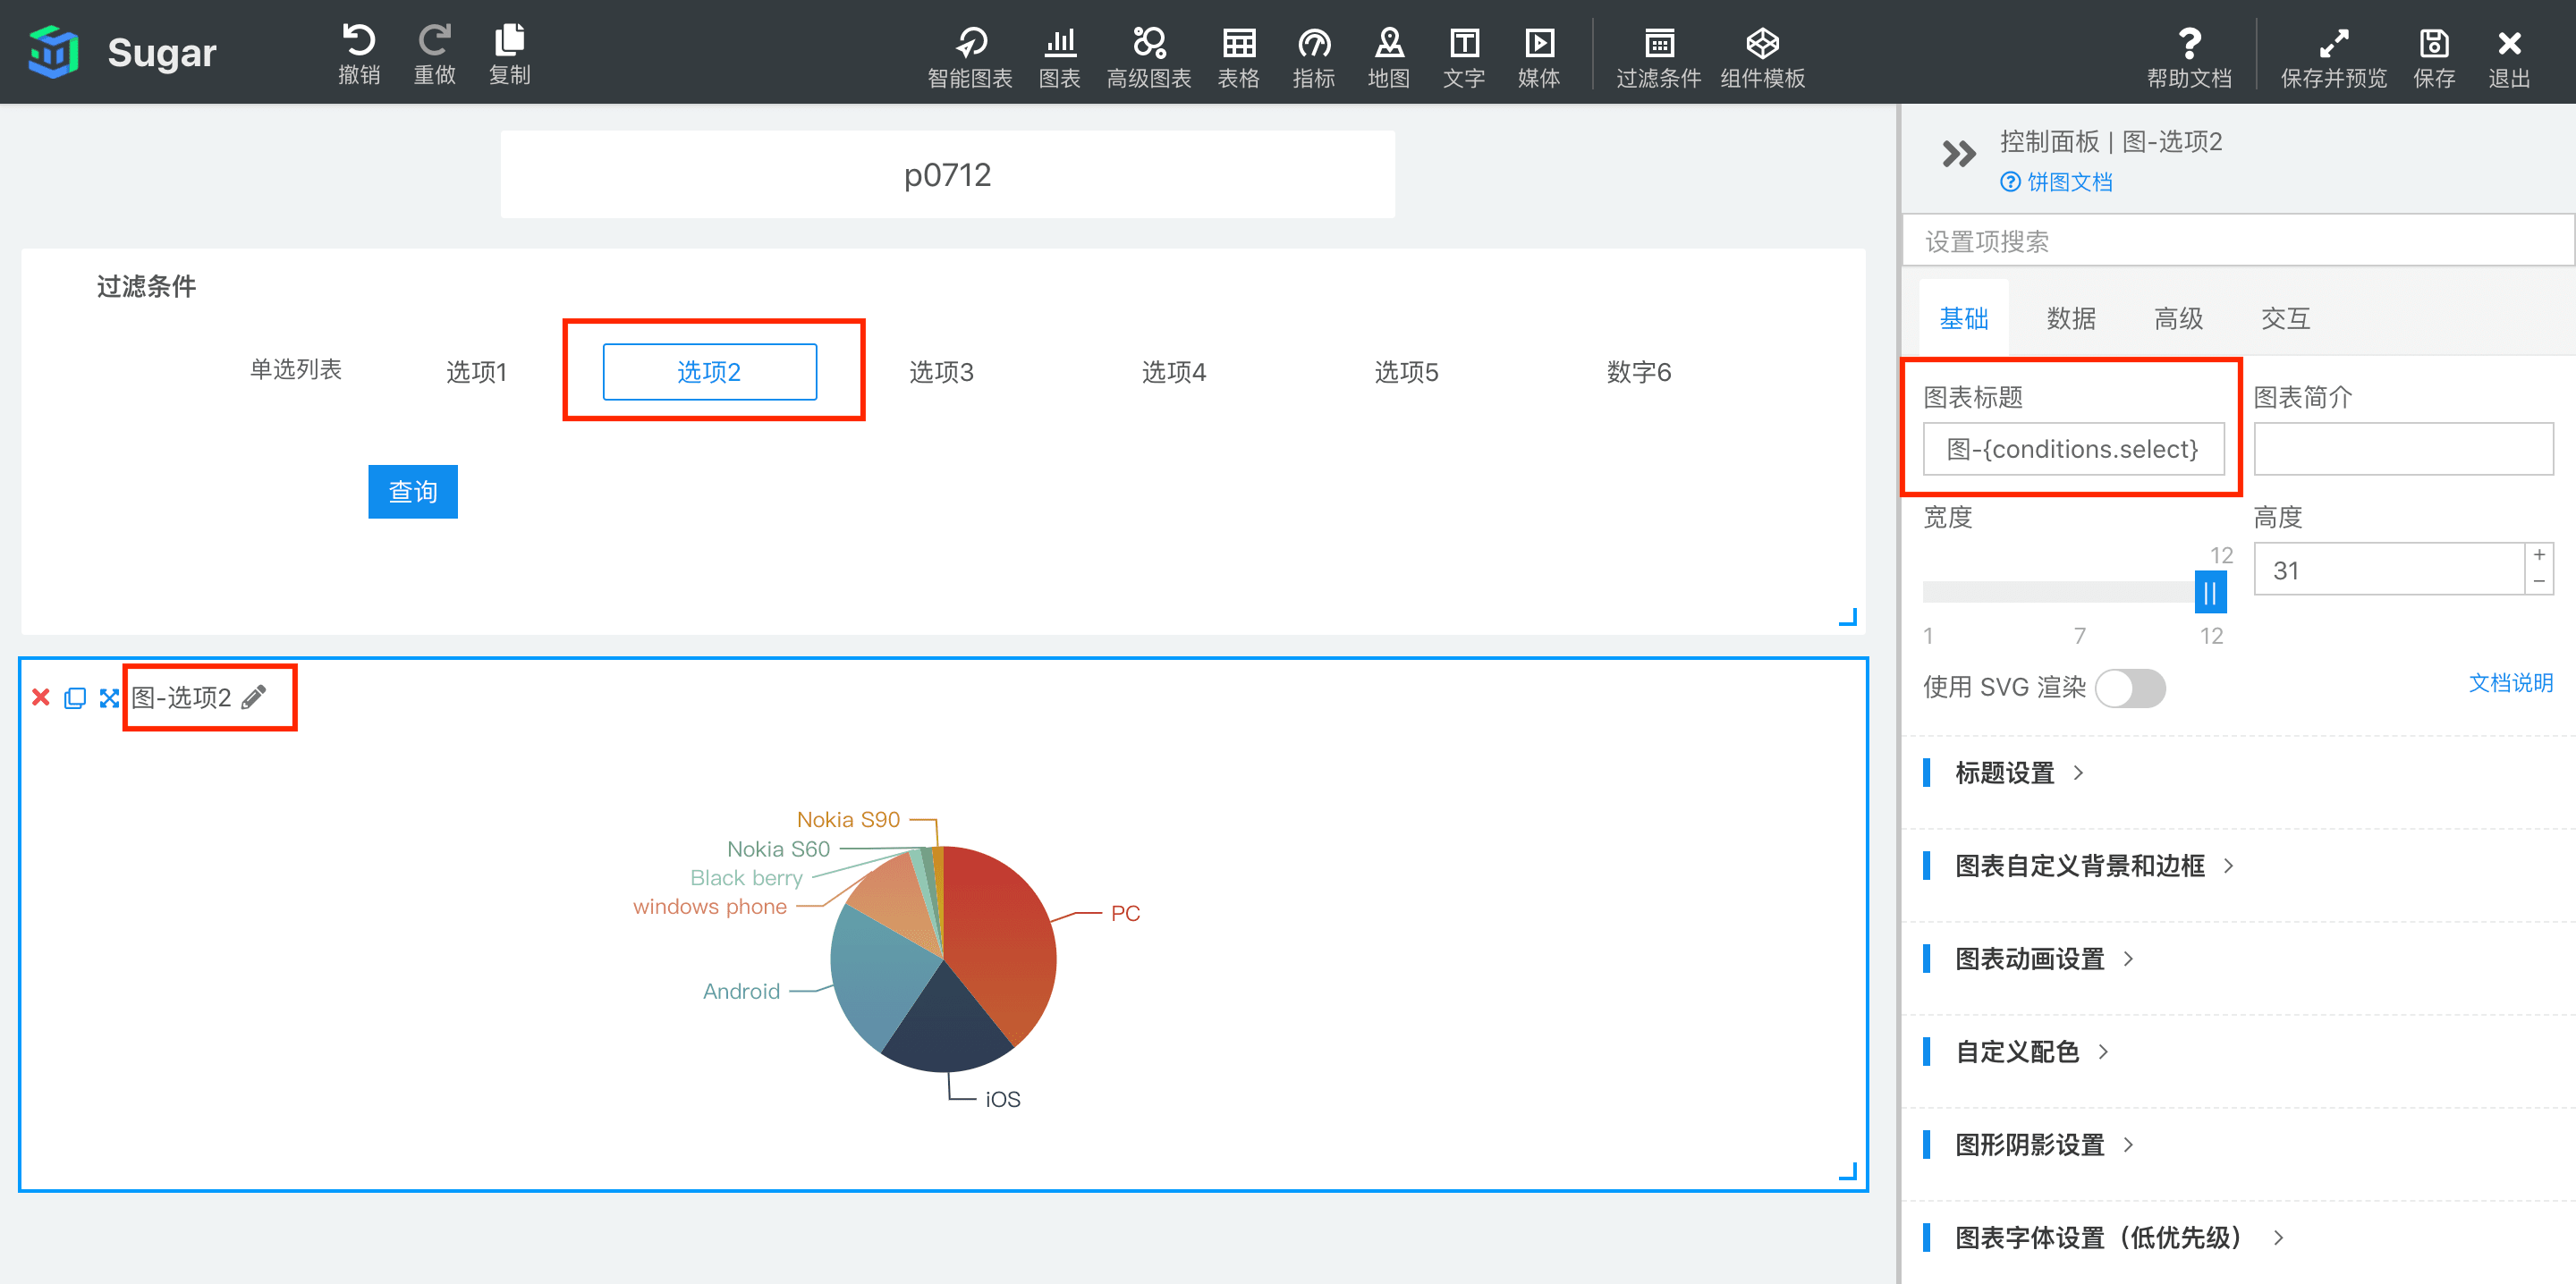Toggle 使用 SVG 渲染 switch
2576x1284 pixels.
2130,688
